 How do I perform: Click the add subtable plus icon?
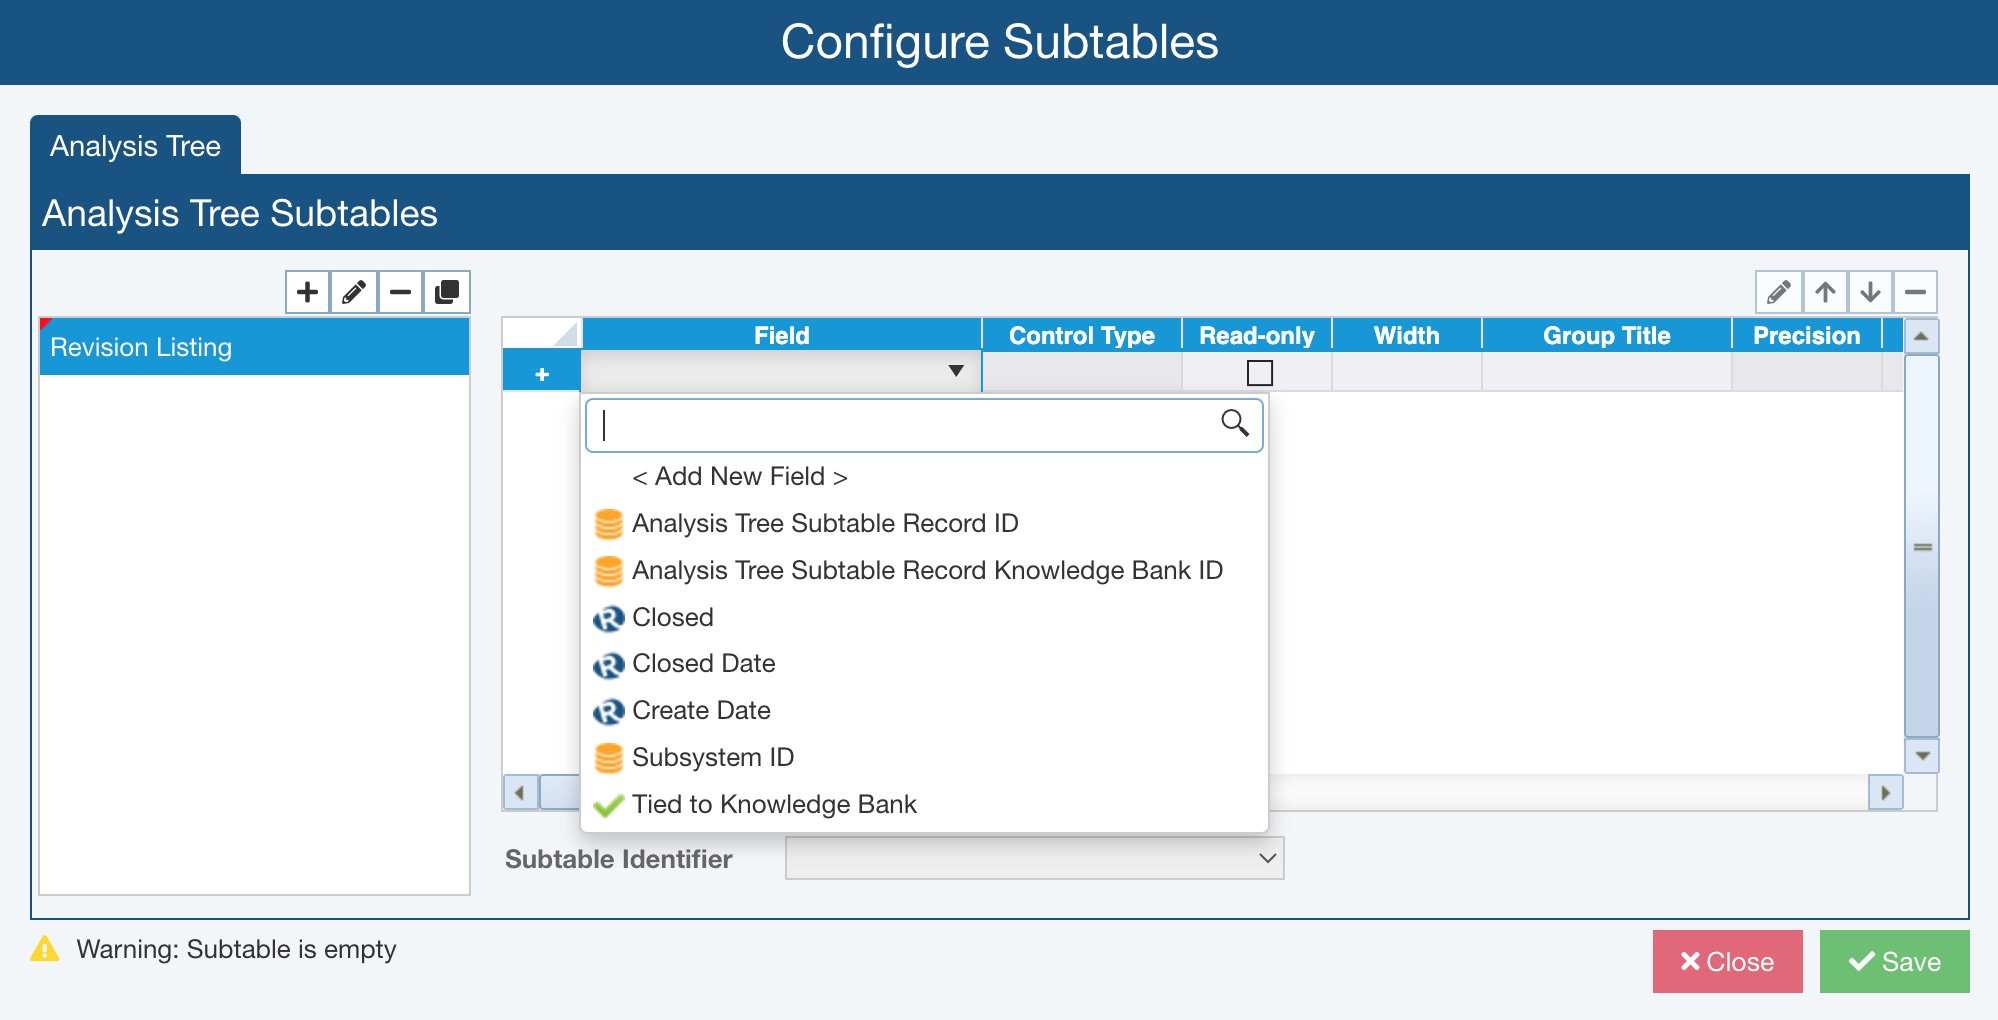(x=308, y=292)
